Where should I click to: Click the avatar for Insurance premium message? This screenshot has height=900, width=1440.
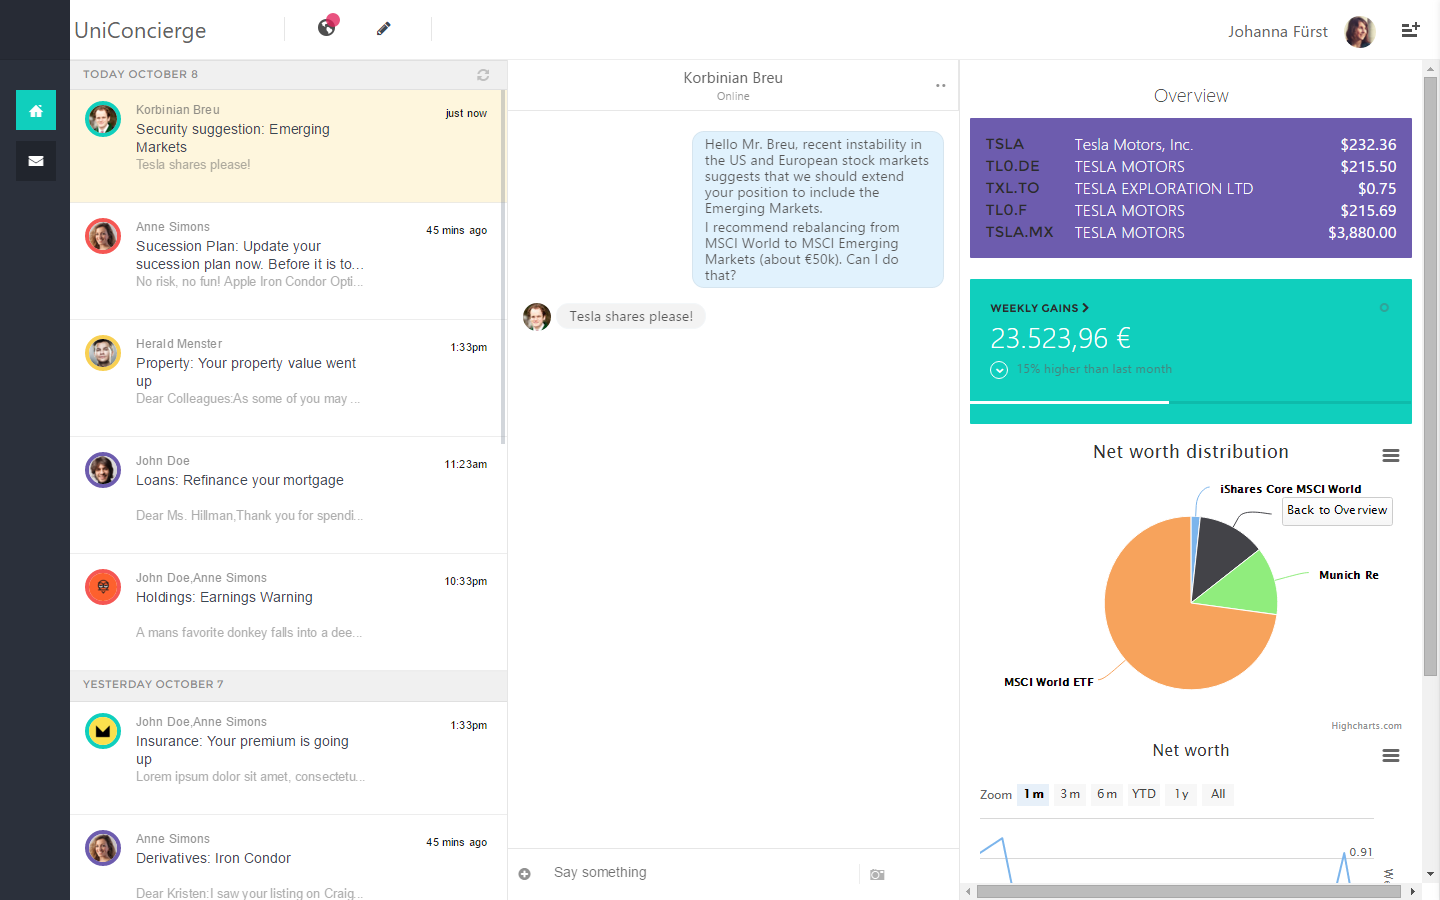tap(103, 731)
